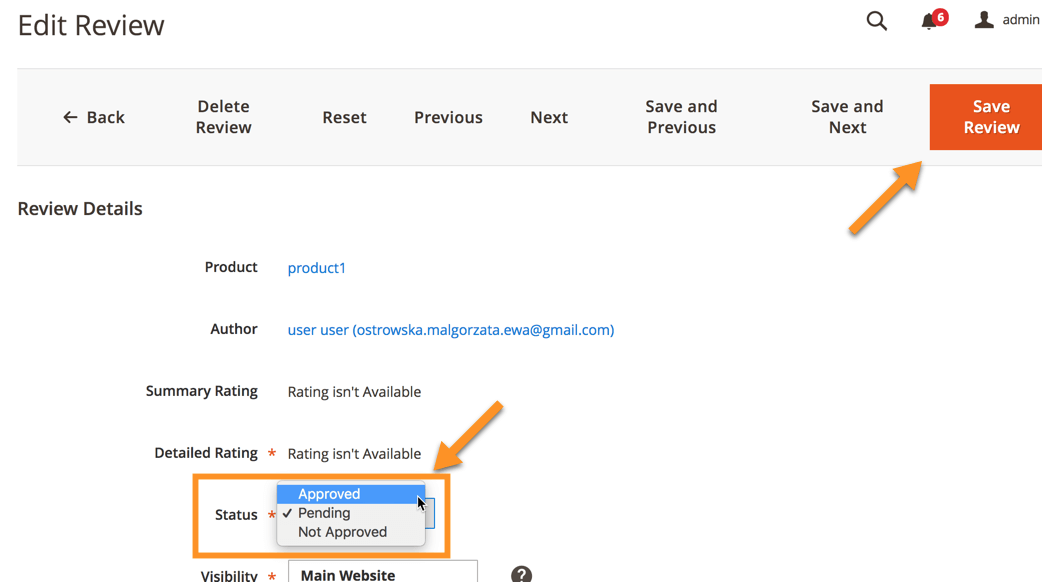This screenshot has width=1042, height=582.
Task: Go to the Previous review
Action: 448,117
